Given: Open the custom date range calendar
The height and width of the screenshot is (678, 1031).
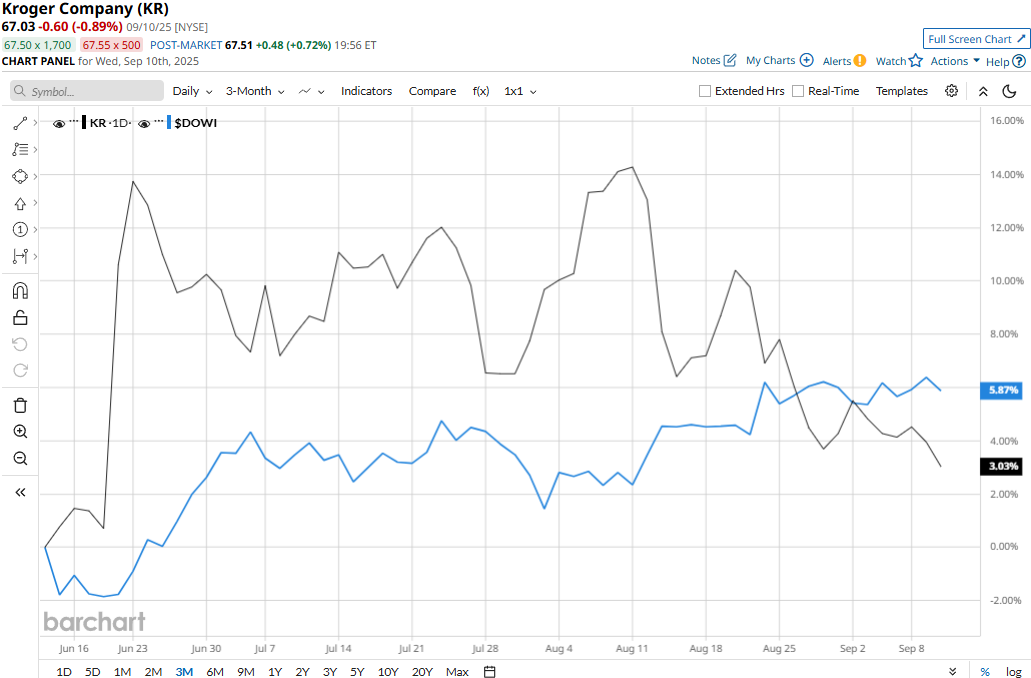Looking at the screenshot, I should pos(489,671).
